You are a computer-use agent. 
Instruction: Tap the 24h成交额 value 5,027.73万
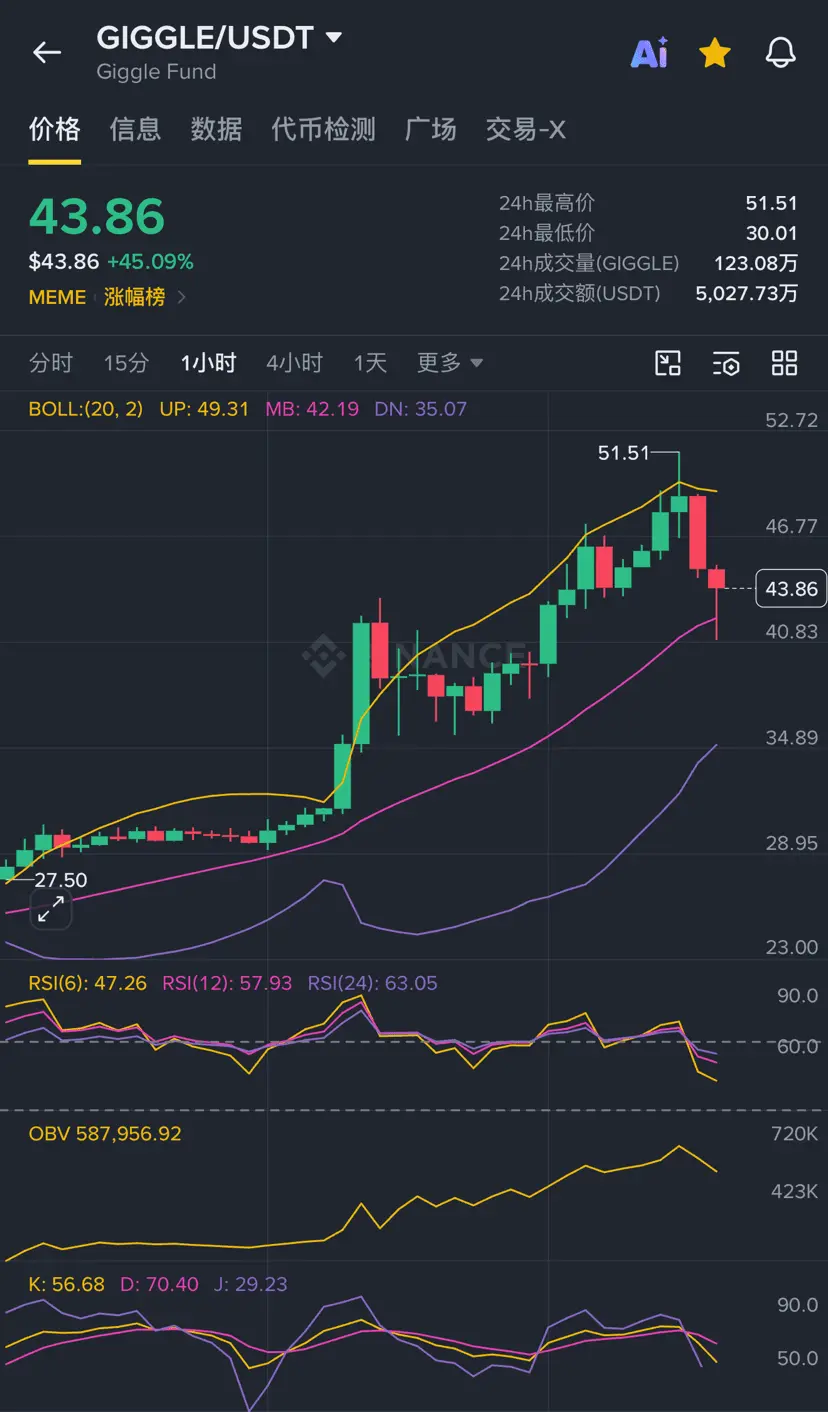pyautogui.click(x=746, y=293)
